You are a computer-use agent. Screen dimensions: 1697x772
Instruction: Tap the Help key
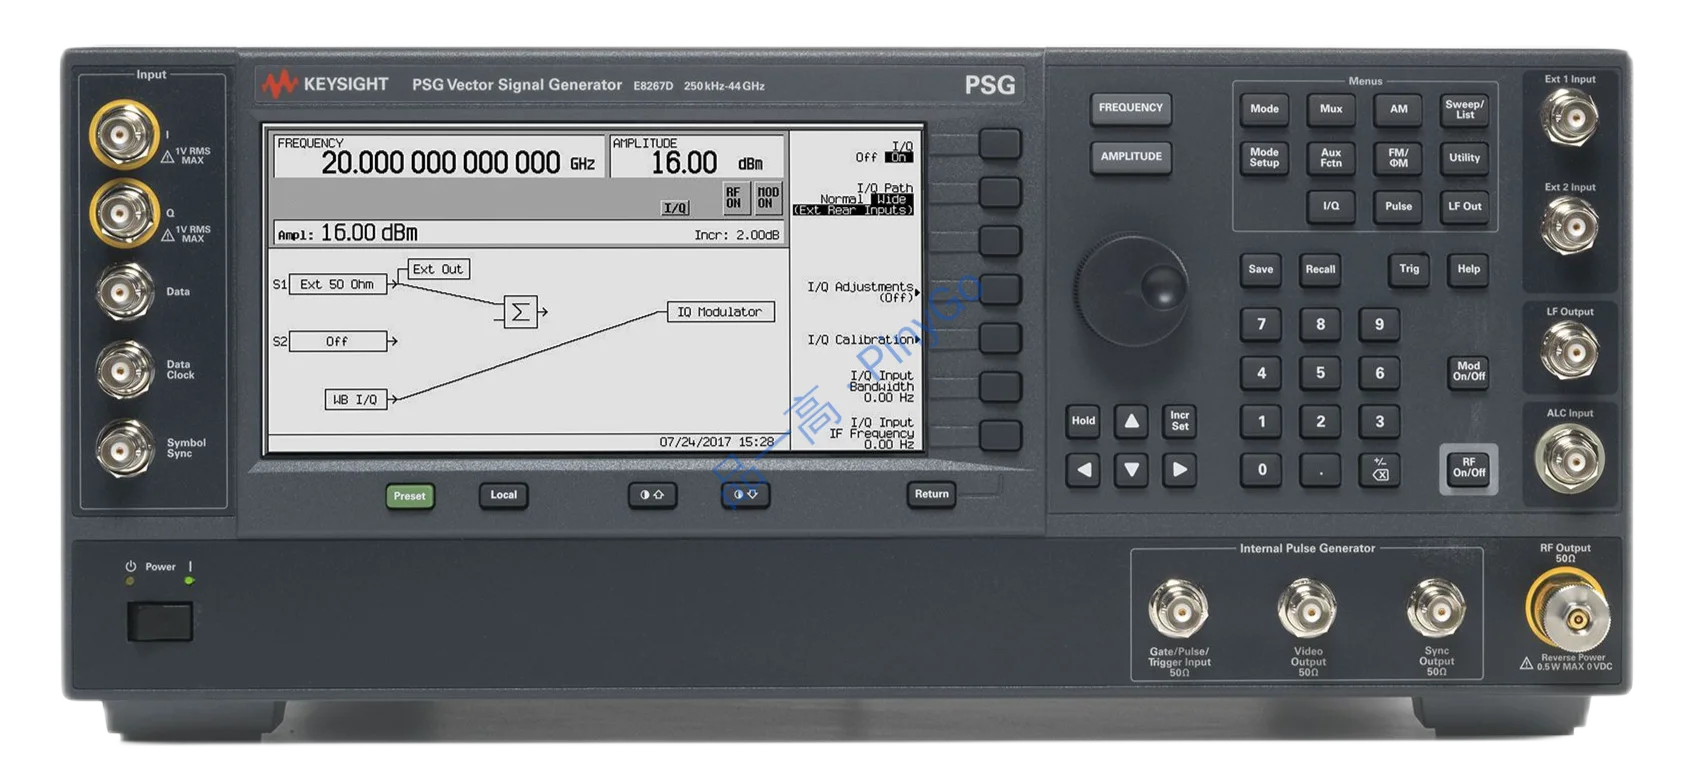1468,269
